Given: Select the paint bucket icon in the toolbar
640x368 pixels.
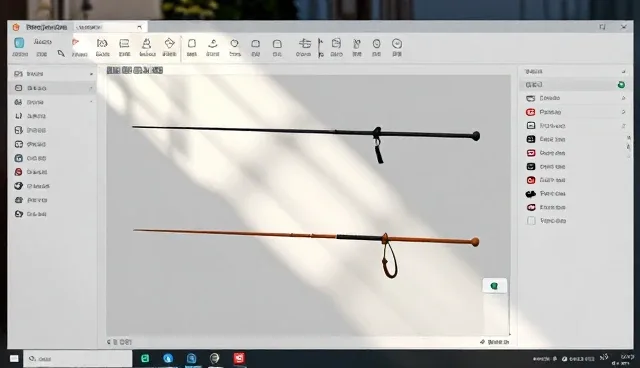Looking at the screenshot, I should [169, 43].
